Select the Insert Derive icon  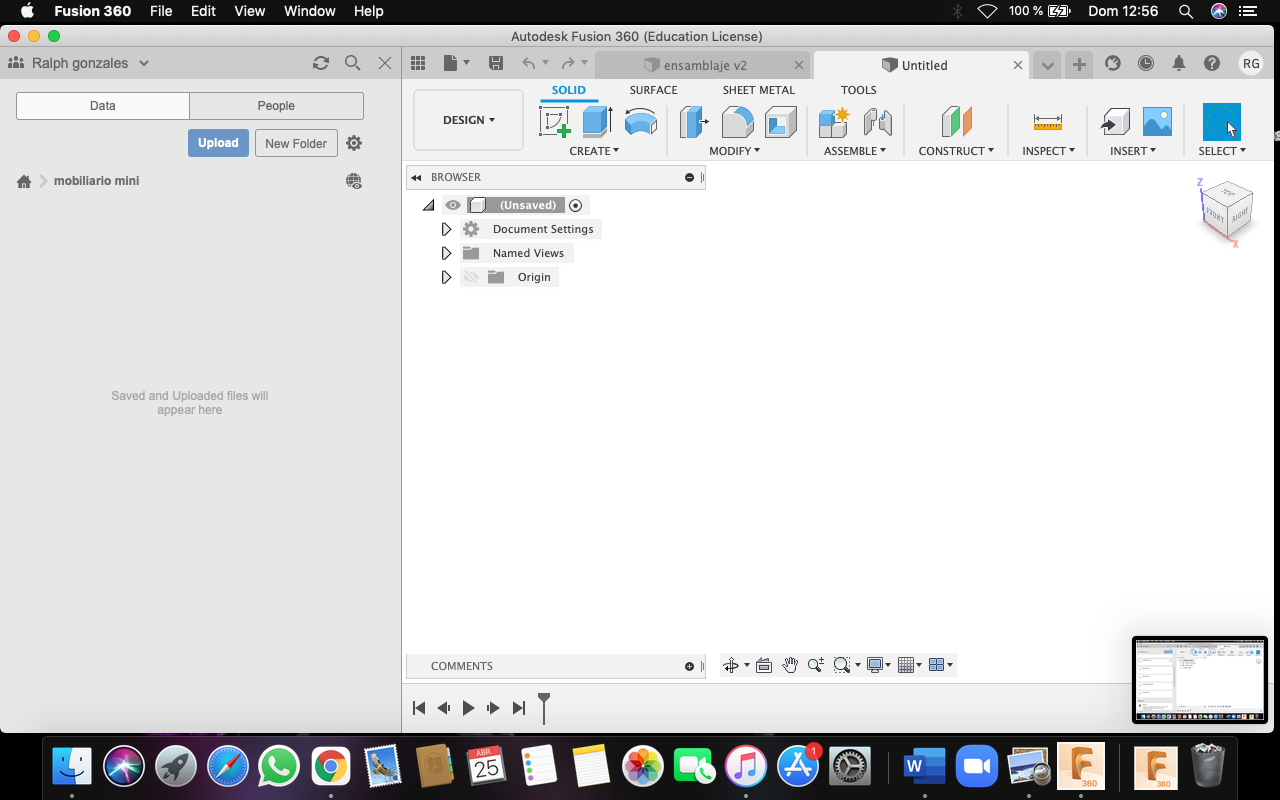[1115, 122]
